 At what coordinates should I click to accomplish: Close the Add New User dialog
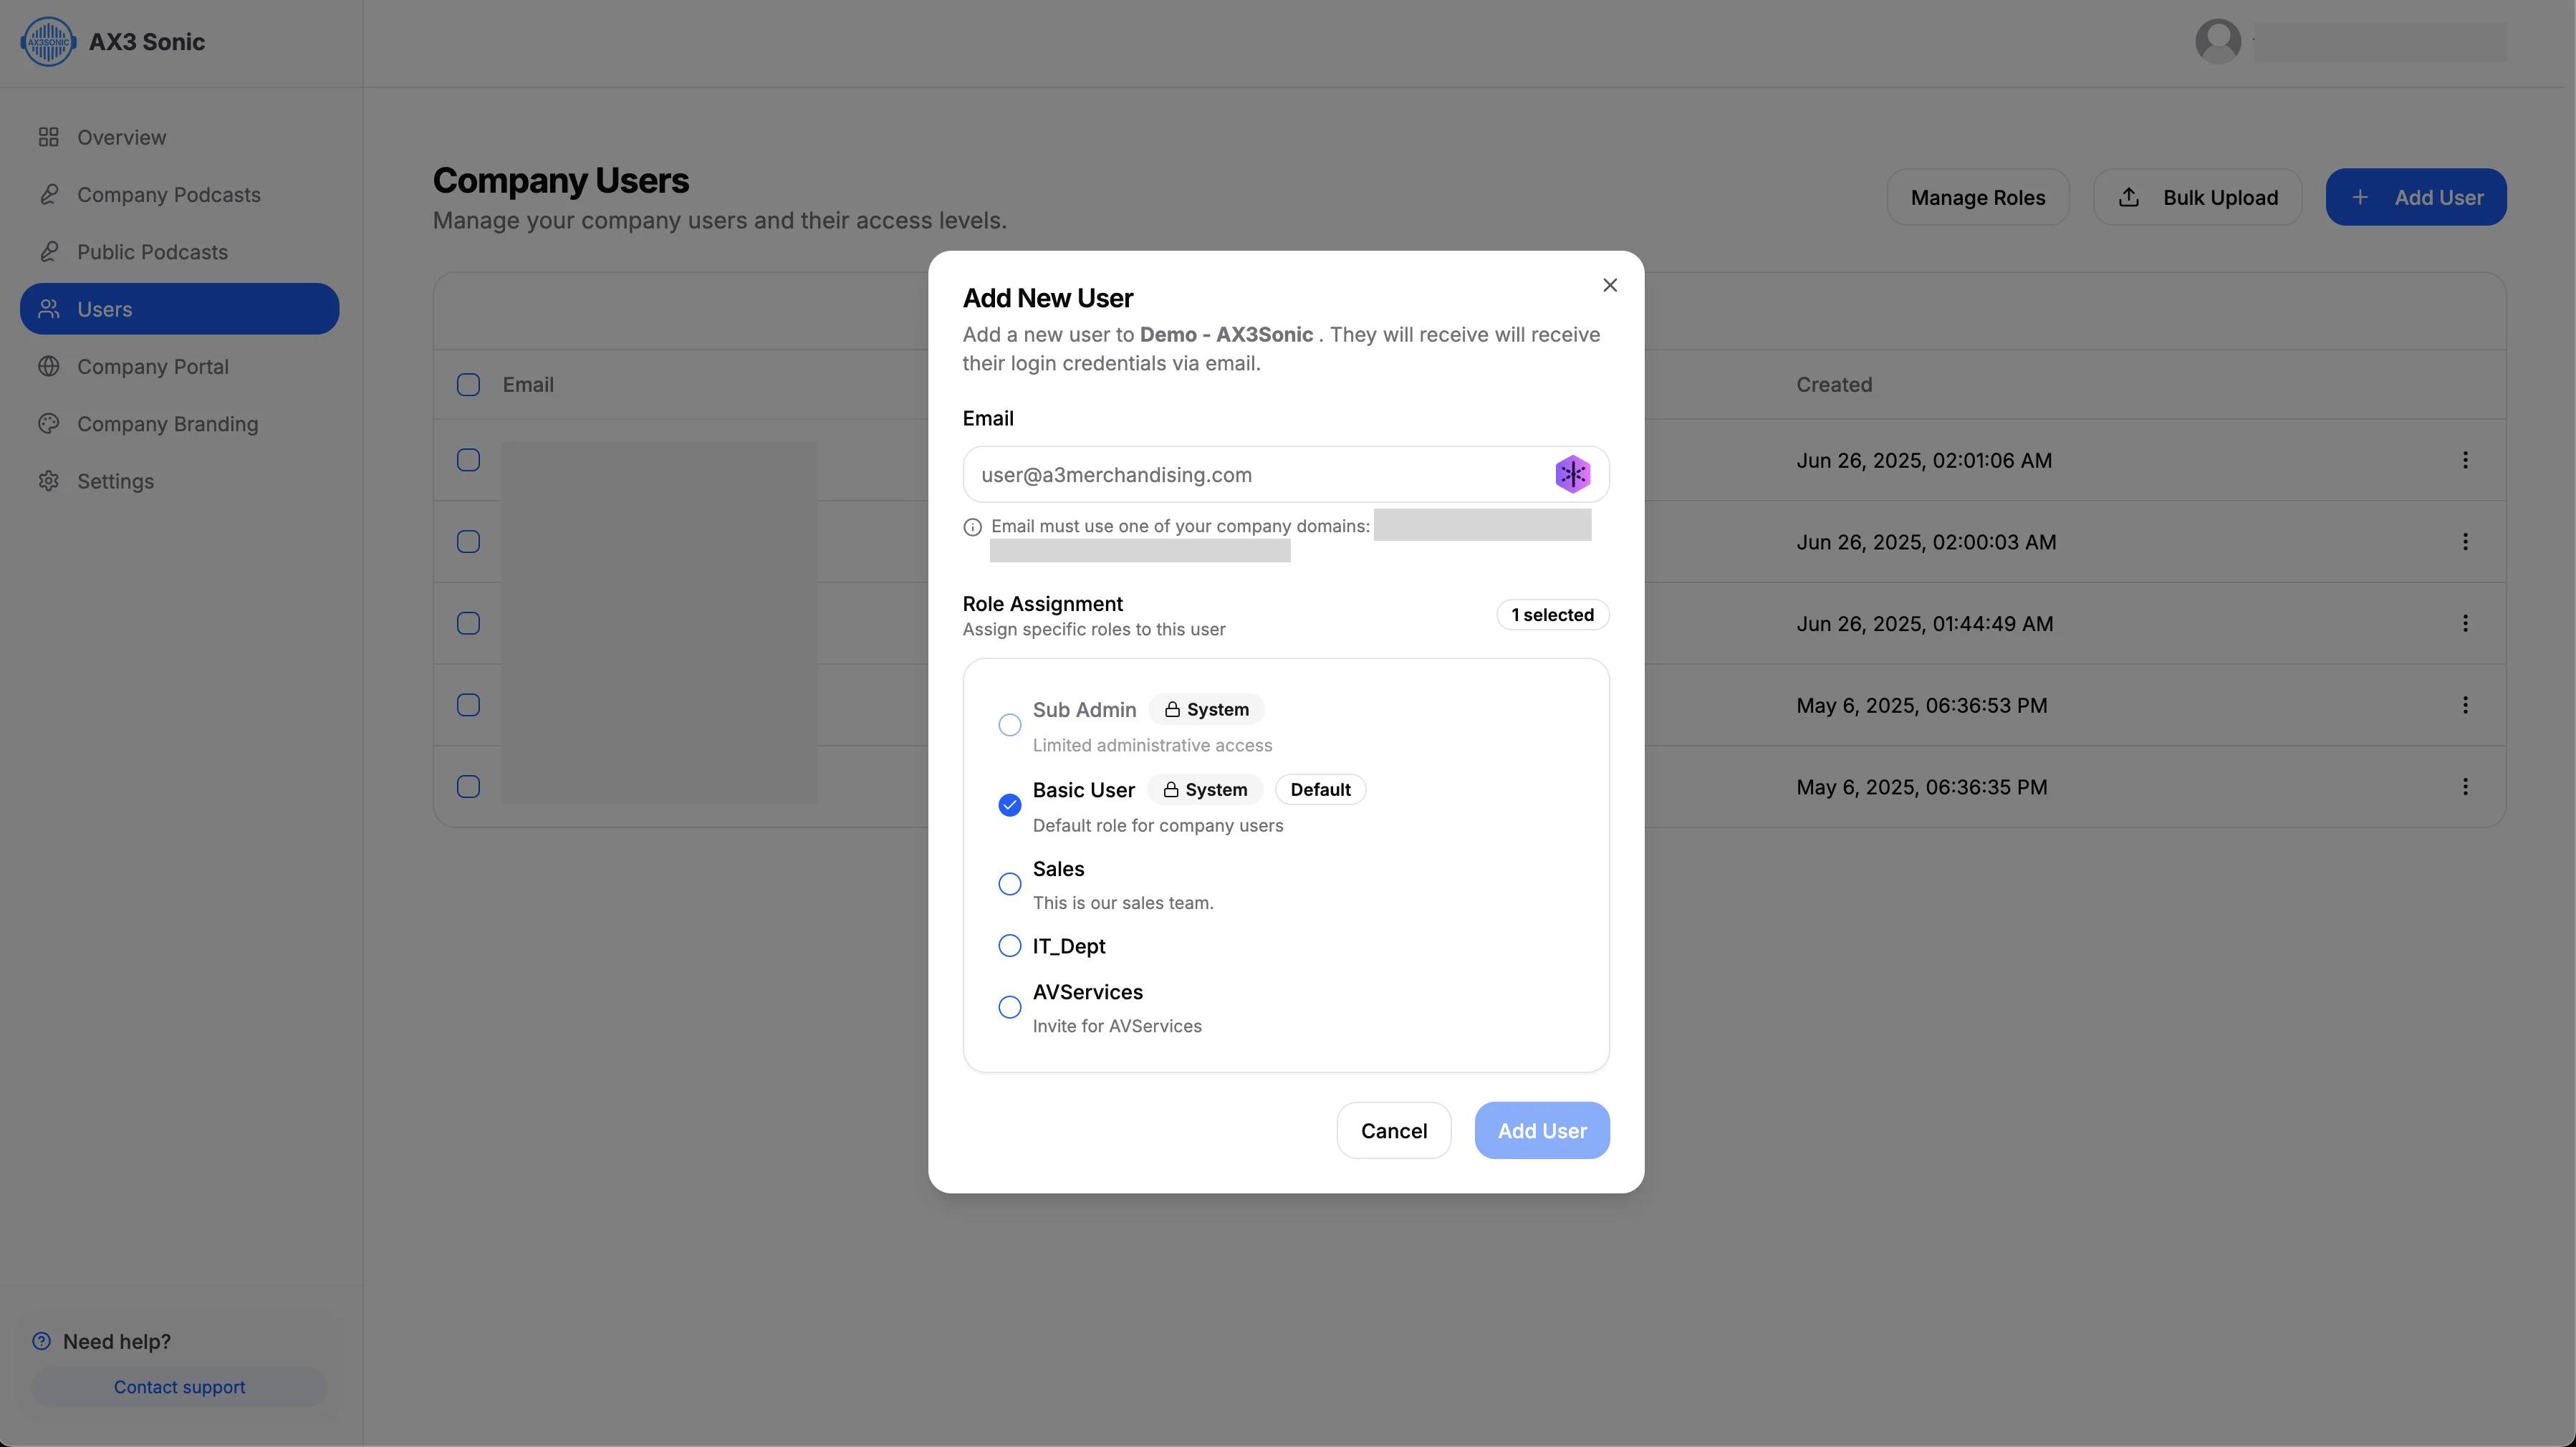point(1610,285)
